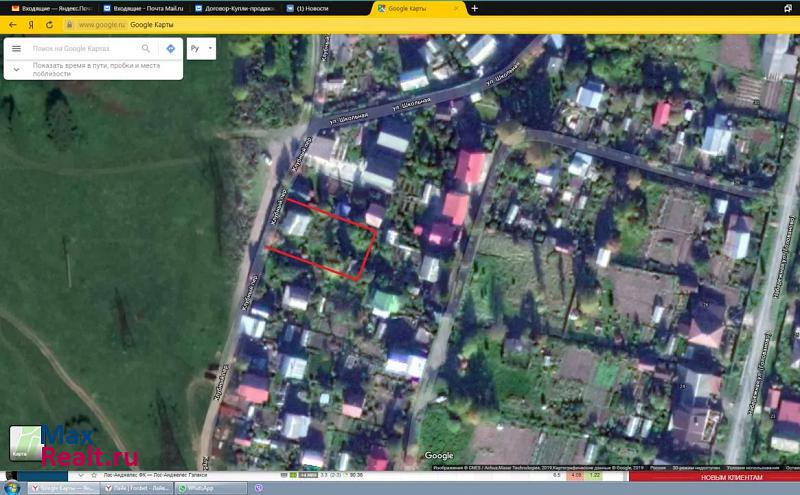800x495 pixels.
Task: Open the 'Ру' language dropdown
Action: click(201, 48)
